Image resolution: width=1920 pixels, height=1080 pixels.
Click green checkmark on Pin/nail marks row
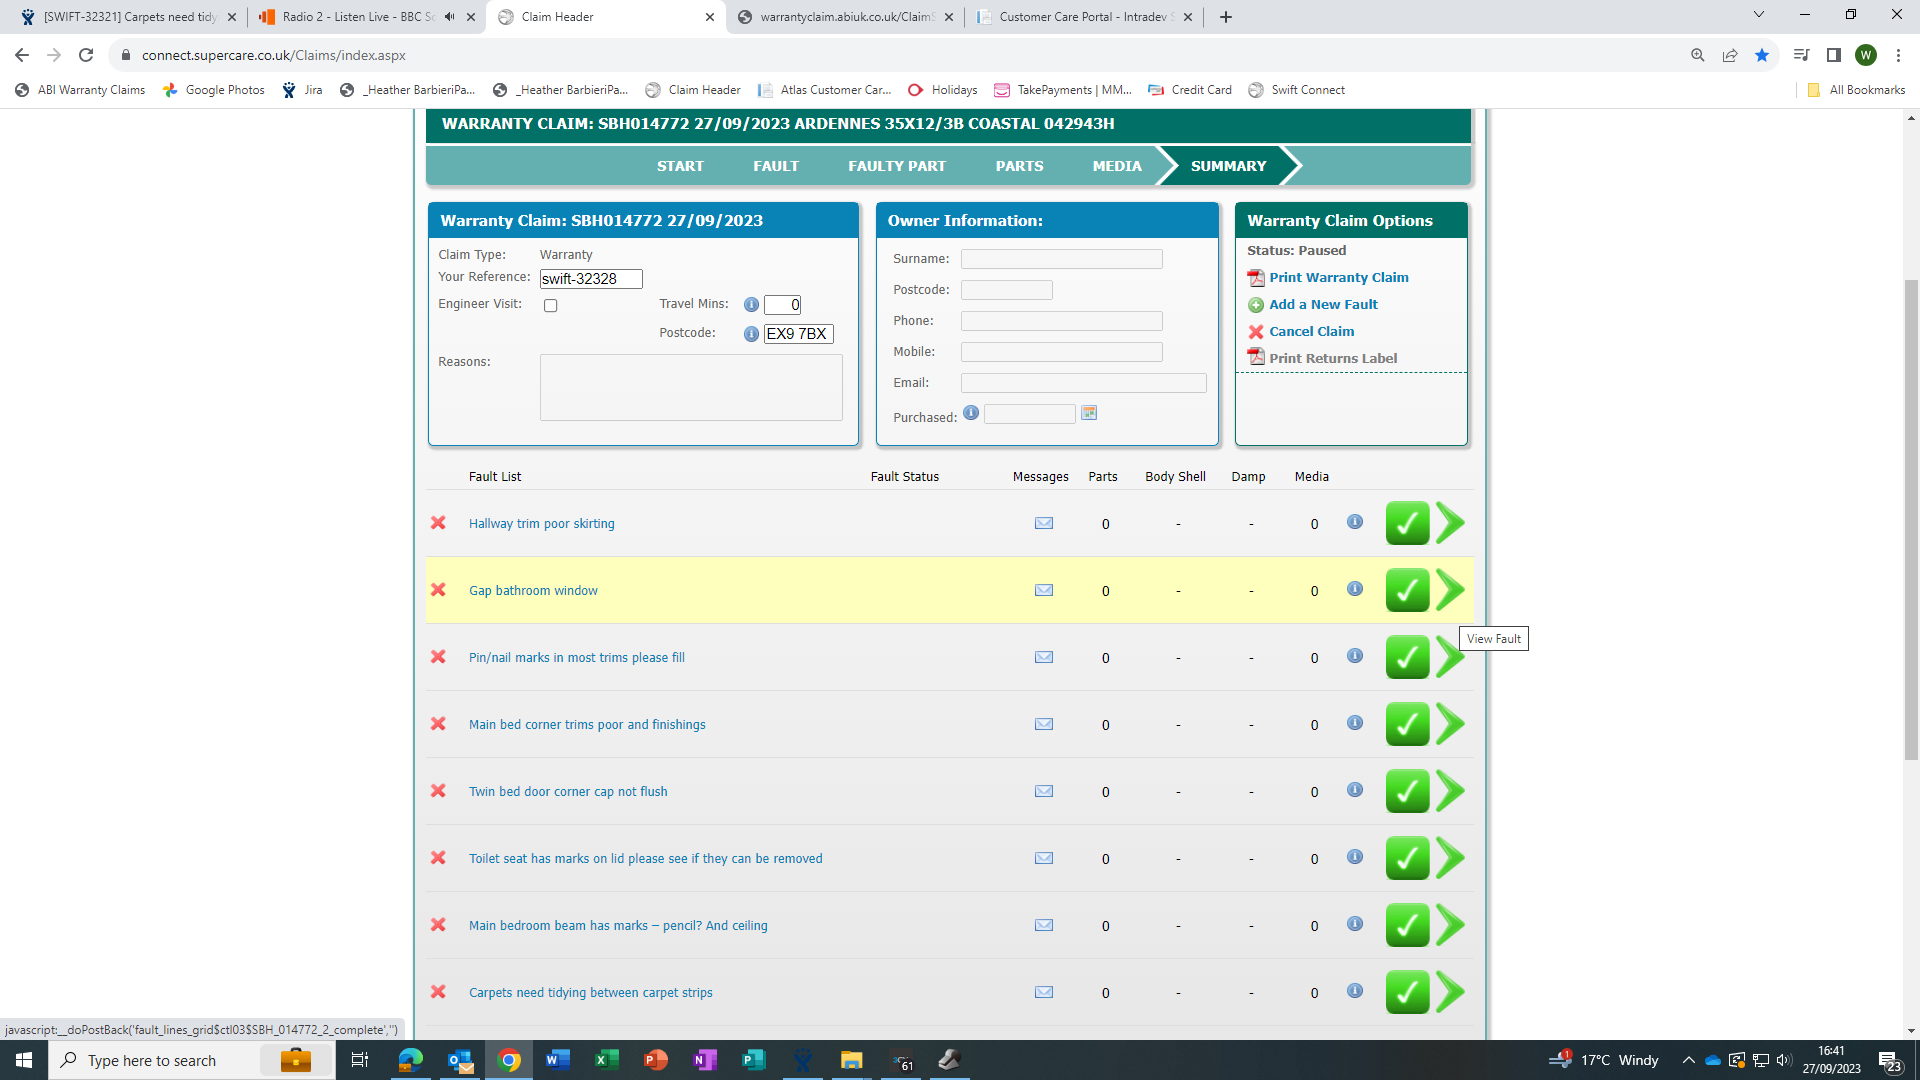[1406, 658]
